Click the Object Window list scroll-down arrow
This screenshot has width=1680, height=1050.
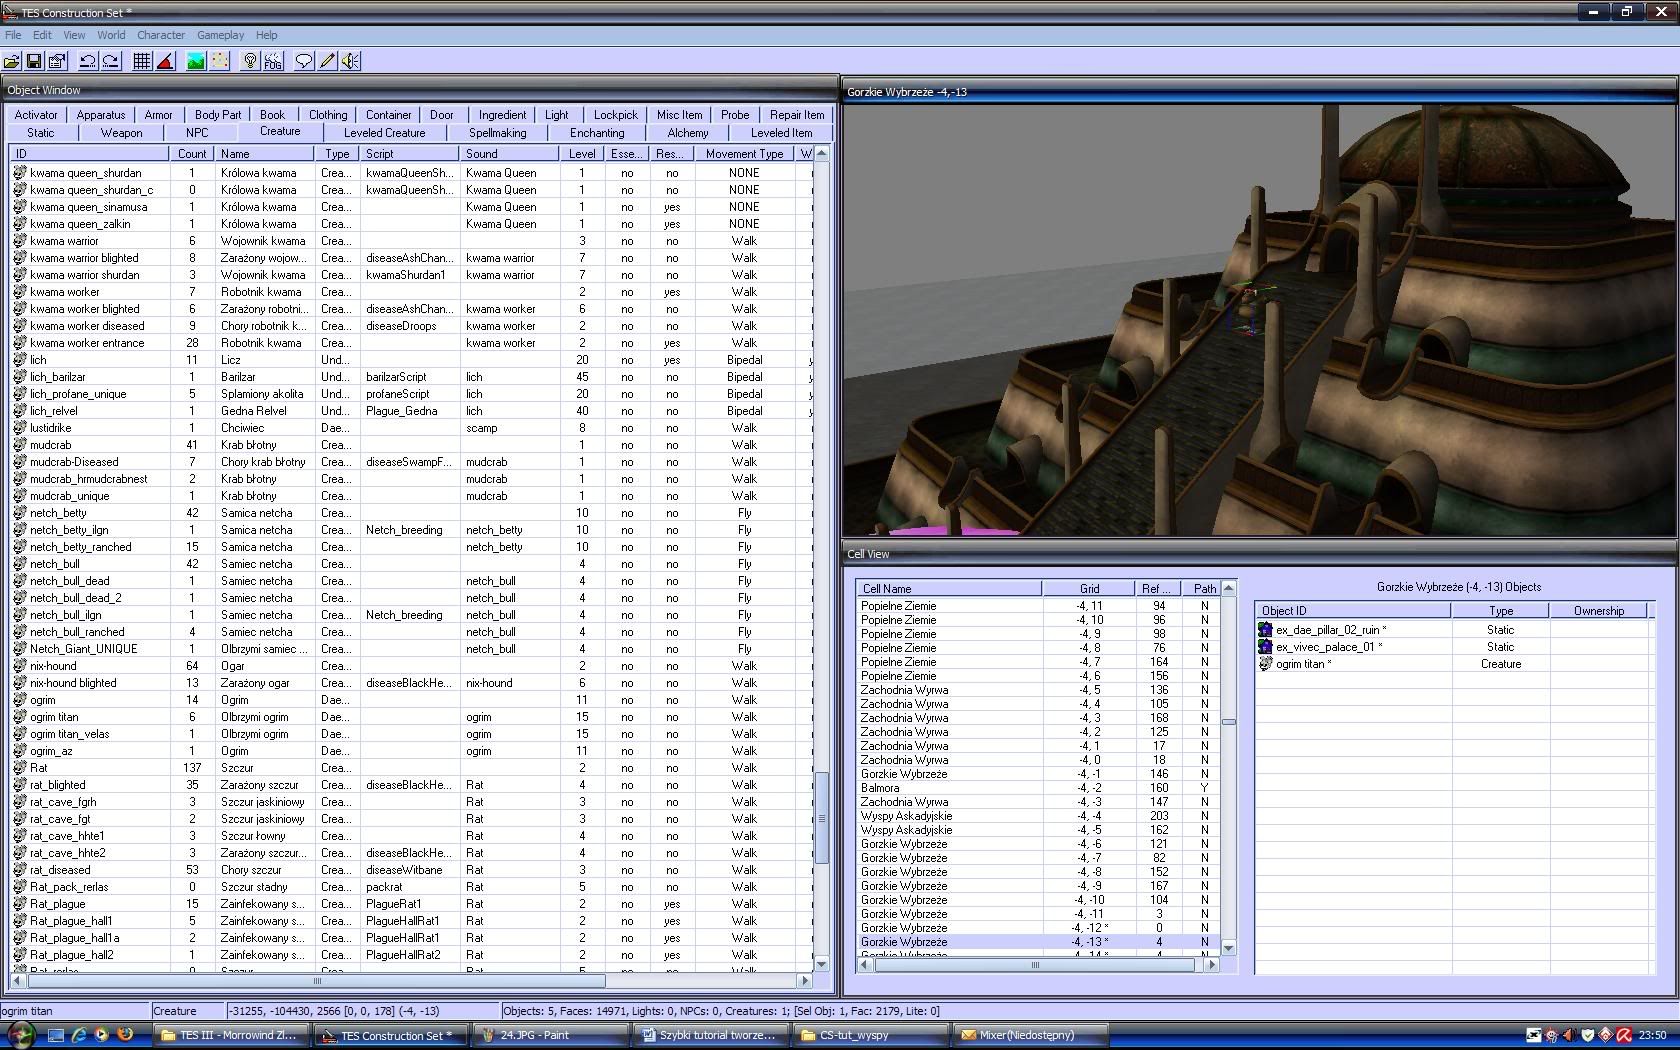[x=822, y=963]
